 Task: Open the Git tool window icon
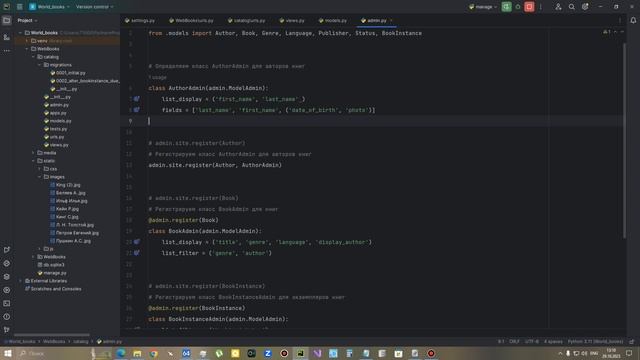tap(7, 329)
